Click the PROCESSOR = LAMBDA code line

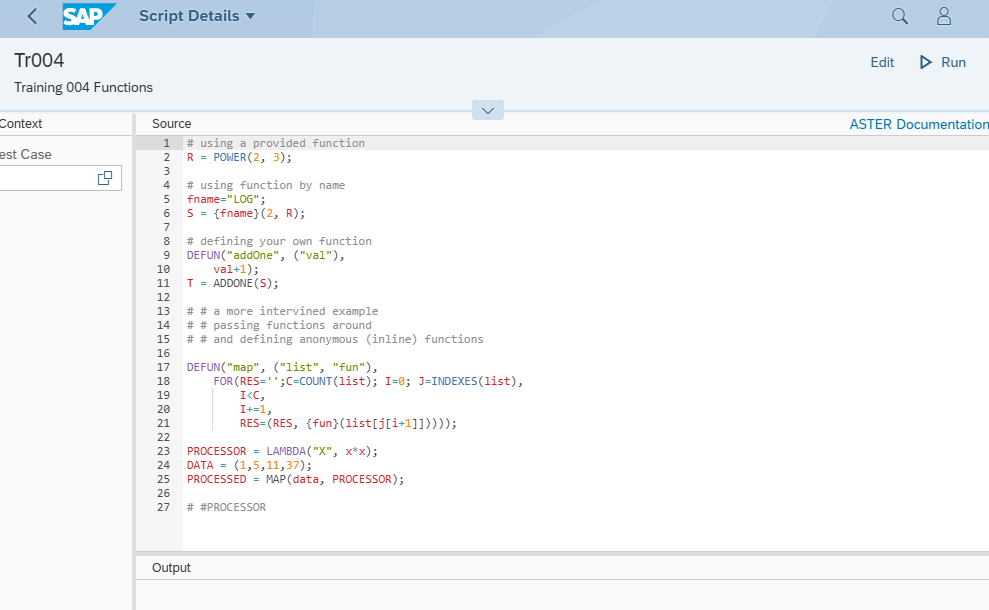click(x=282, y=451)
